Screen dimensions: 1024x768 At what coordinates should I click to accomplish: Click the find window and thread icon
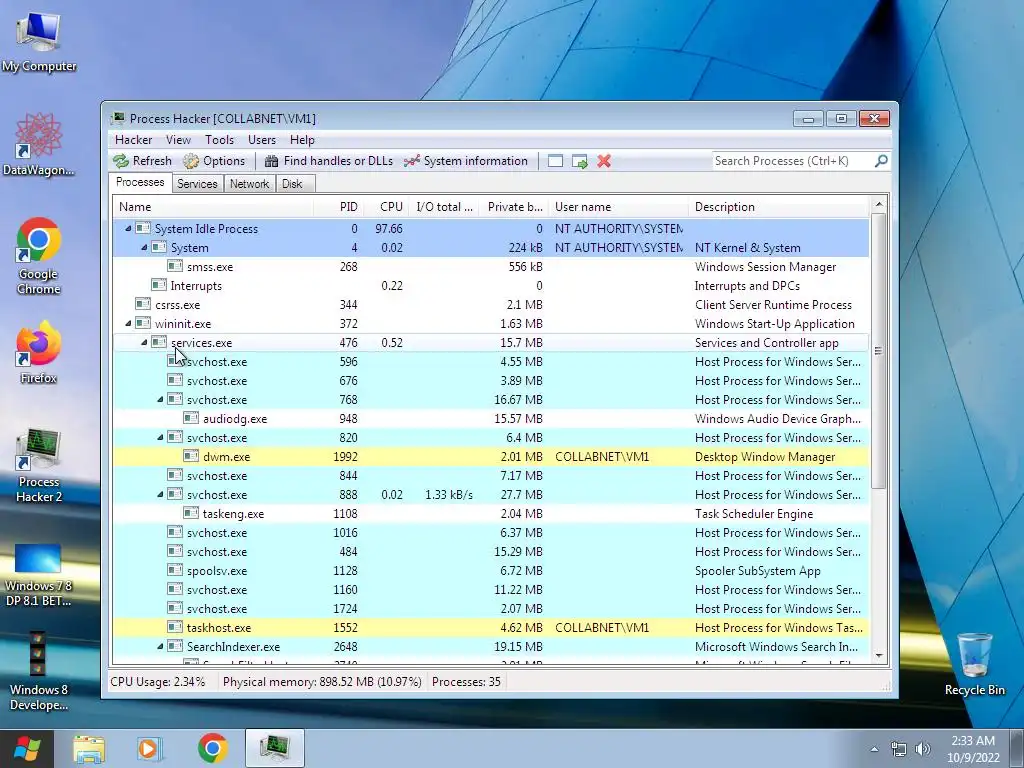click(x=579, y=161)
